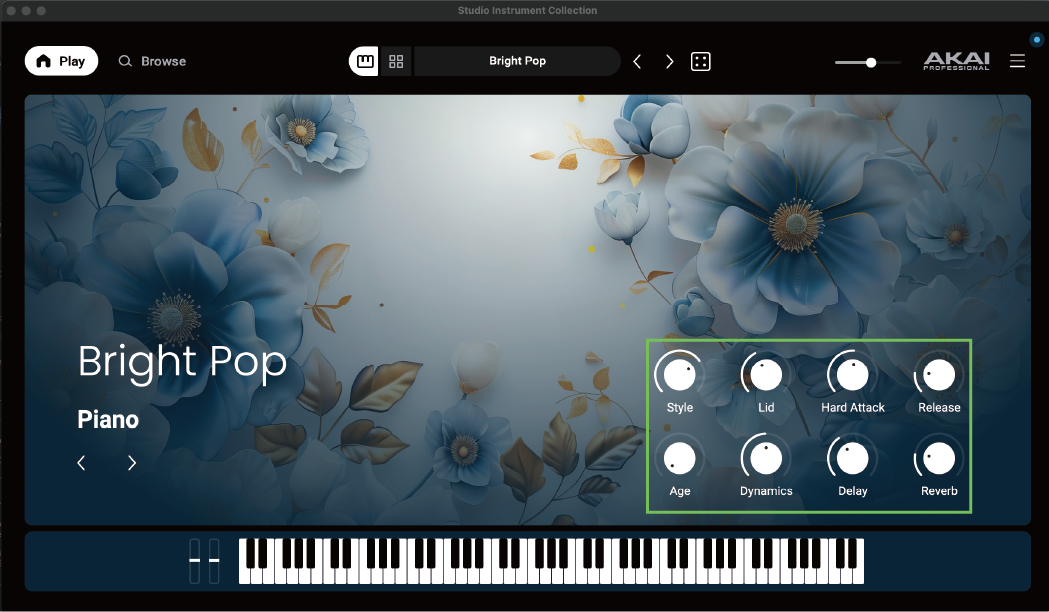Screen dimensions: 1049x612
Task: Go to previous preset arrow in top bar
Action: [x=637, y=61]
